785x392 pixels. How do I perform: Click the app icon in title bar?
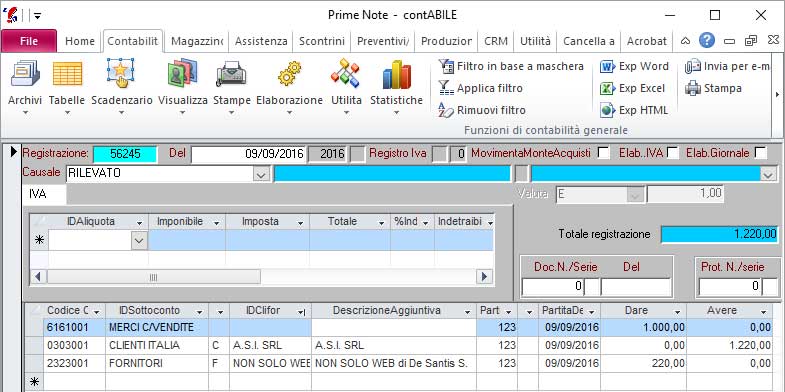point(11,15)
